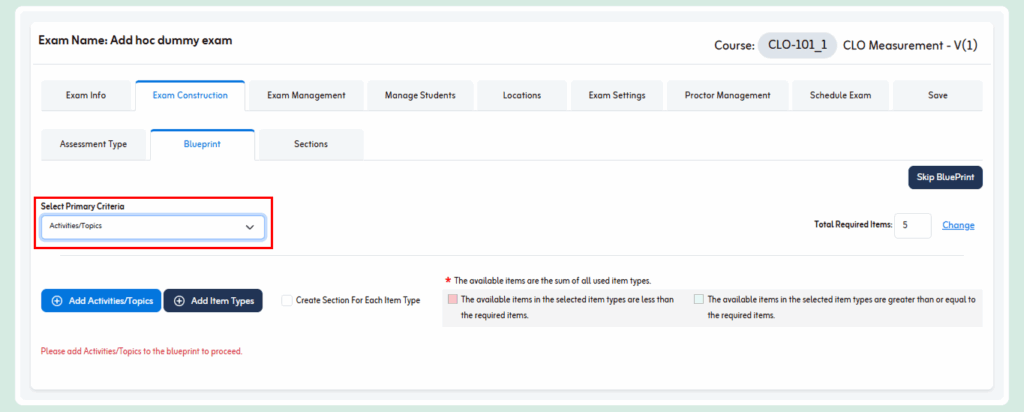Click the Change link beside required items
Image resolution: width=1024 pixels, height=412 pixels.
point(958,225)
